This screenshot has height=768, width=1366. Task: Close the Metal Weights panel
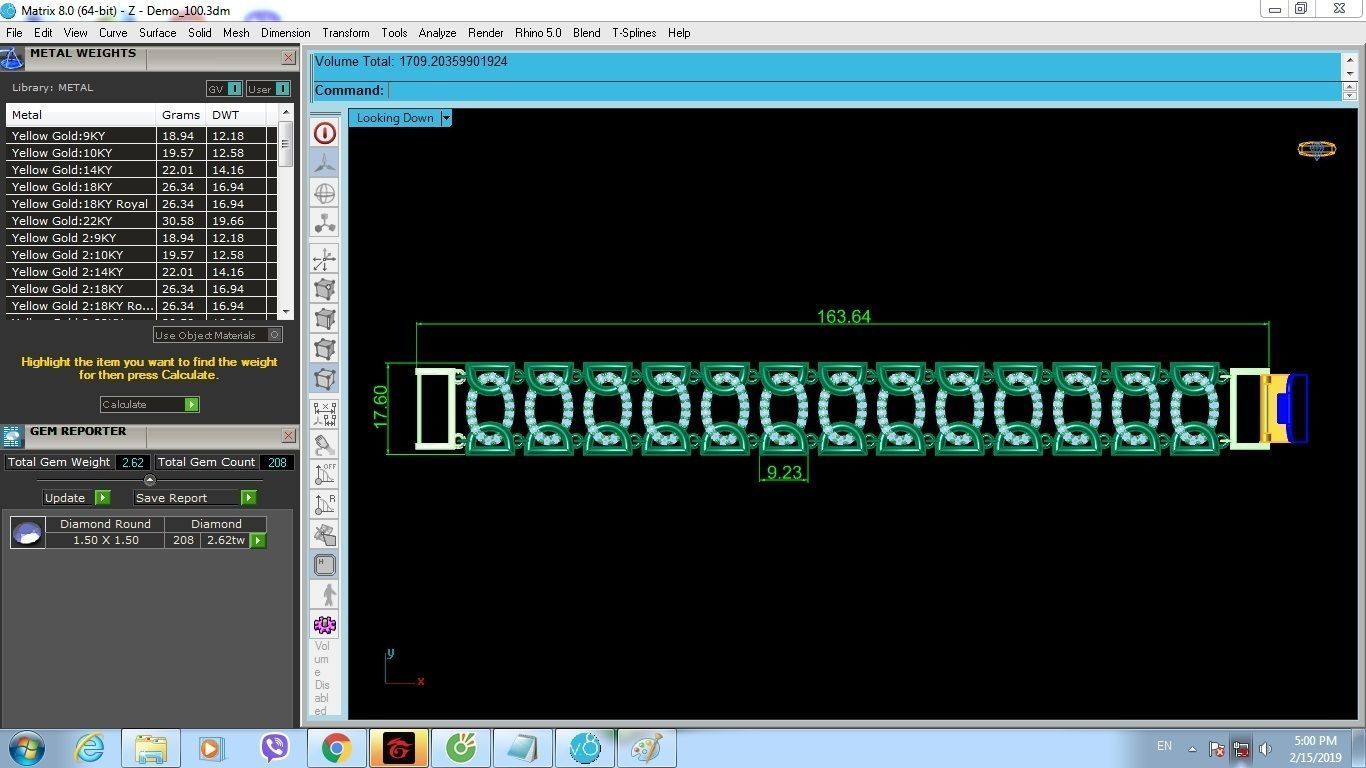288,59
